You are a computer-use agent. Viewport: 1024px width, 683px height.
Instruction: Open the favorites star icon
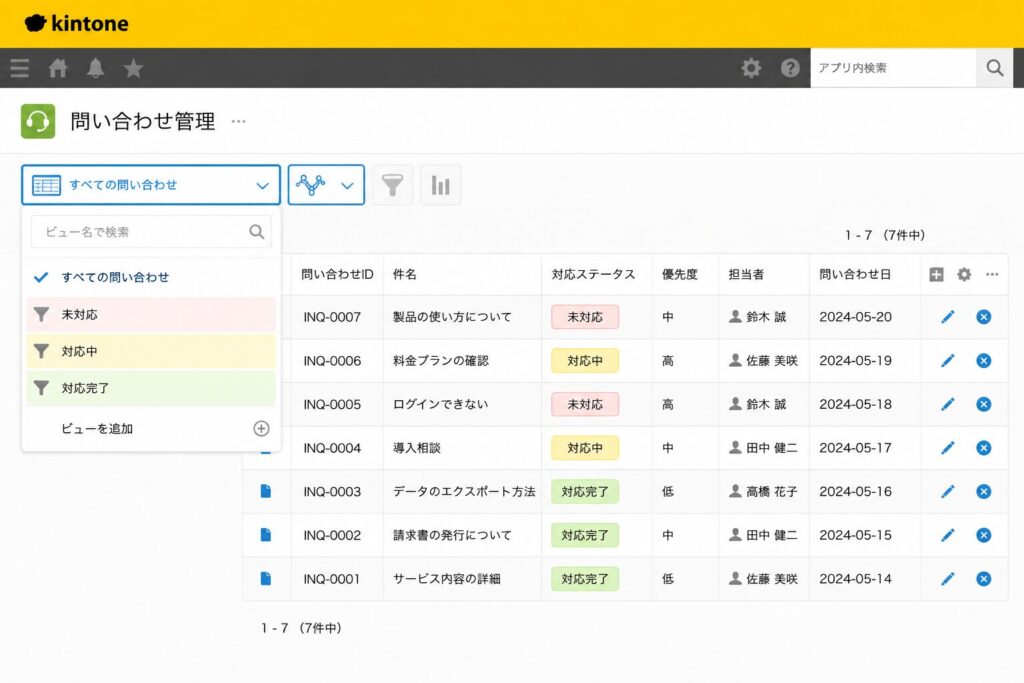[x=133, y=68]
